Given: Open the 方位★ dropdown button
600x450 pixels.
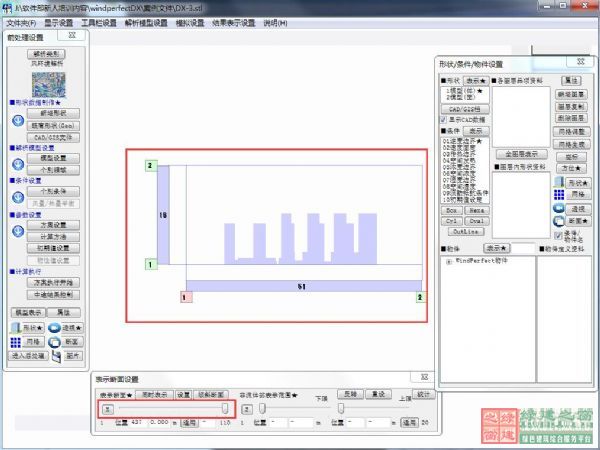Looking at the screenshot, I should [573, 170].
